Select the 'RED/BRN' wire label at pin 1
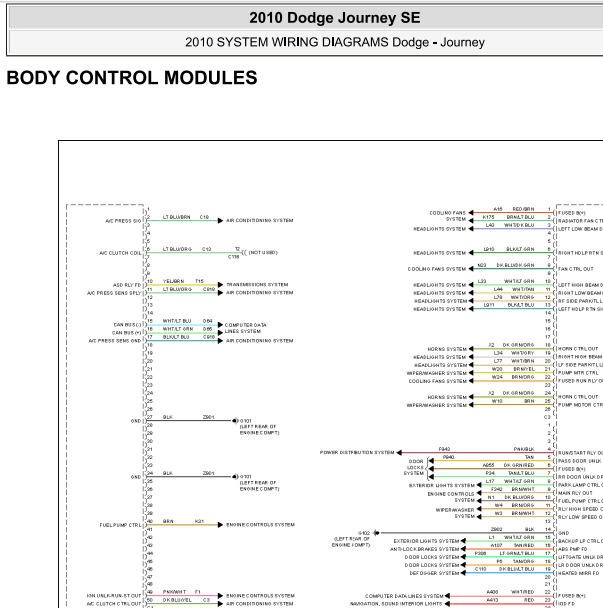Image resolution: width=603 pixels, height=608 pixels. 524,209
